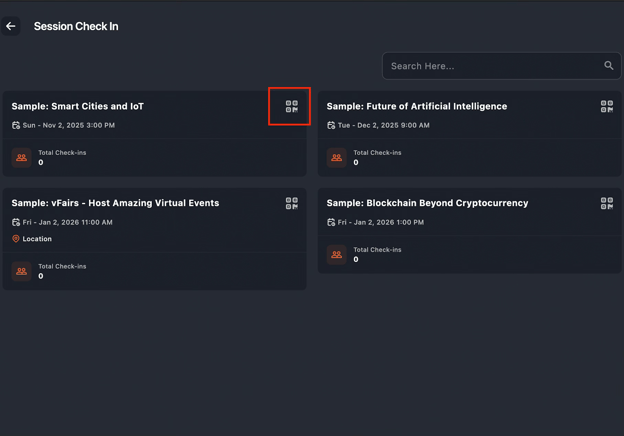Click the magnifying glass search icon
This screenshot has height=436, width=624.
point(608,66)
